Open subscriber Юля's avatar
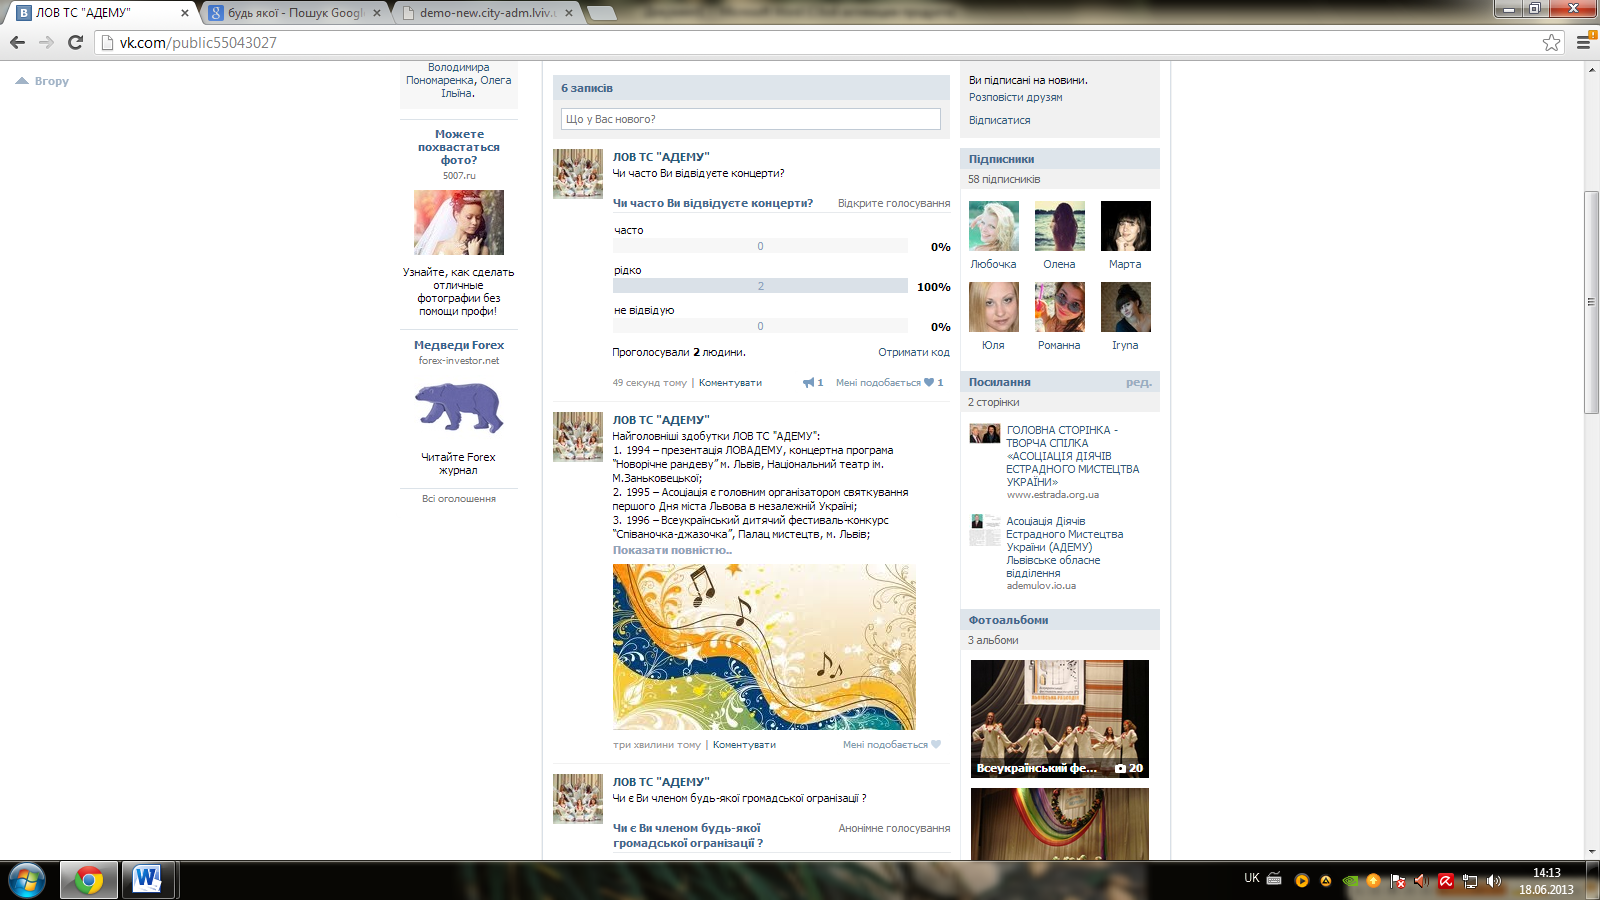Image resolution: width=1600 pixels, height=900 pixels. [994, 307]
